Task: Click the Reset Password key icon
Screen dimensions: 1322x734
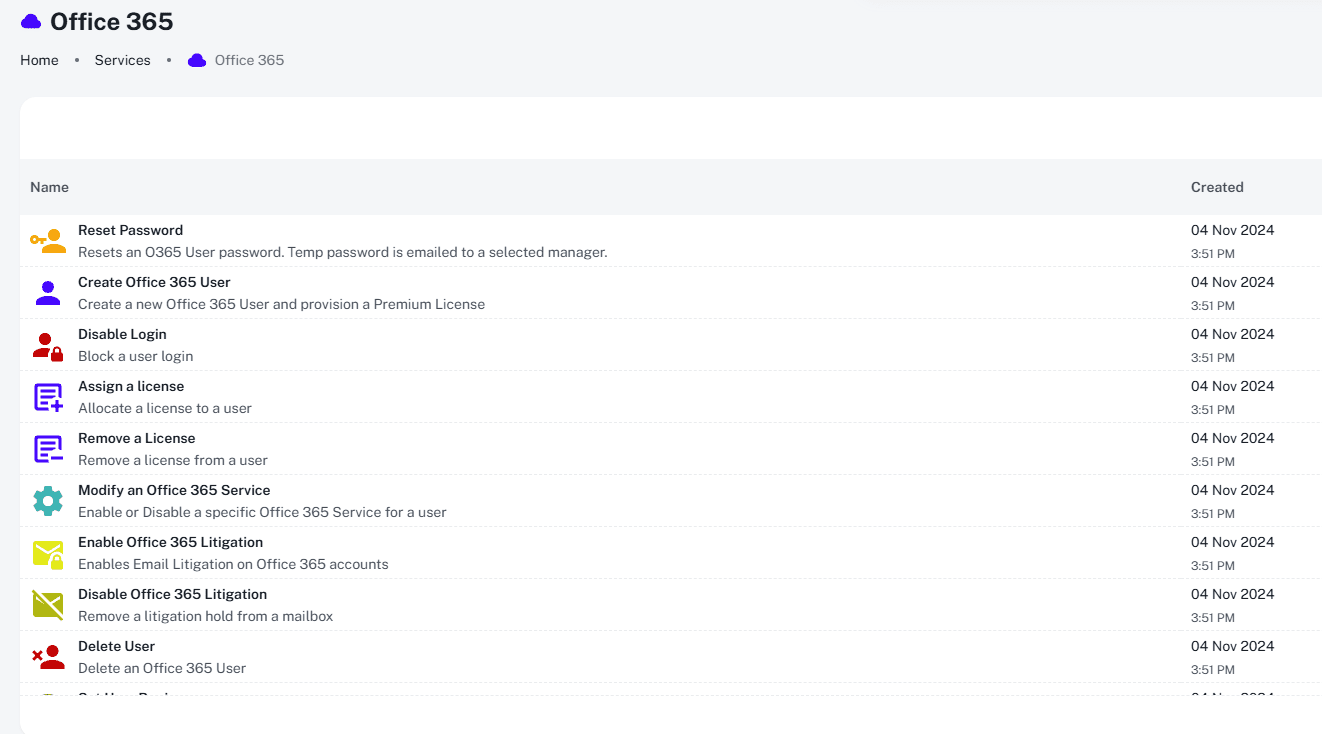Action: pyautogui.click(x=47, y=240)
